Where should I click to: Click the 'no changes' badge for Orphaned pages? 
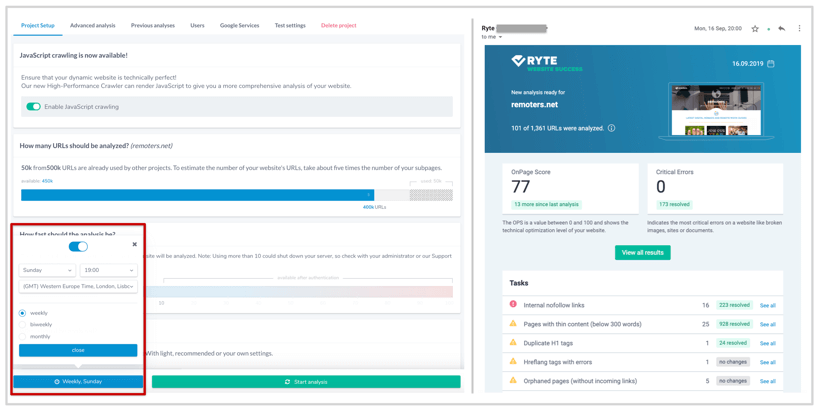[x=733, y=381]
